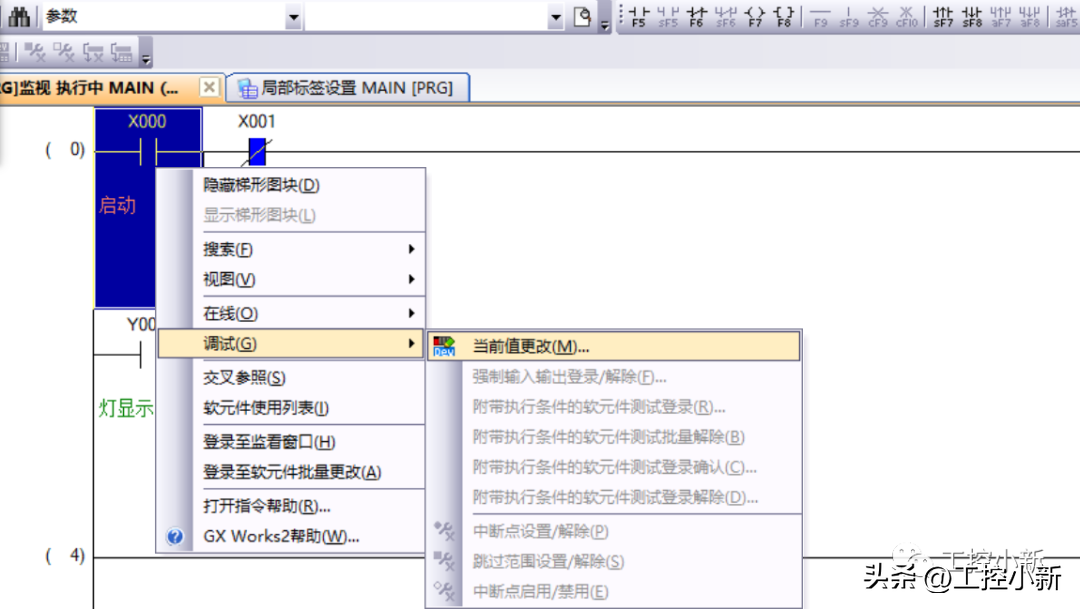This screenshot has height=609, width=1080.
Task: Insert open contact with F5 icon
Action: (x=637, y=17)
